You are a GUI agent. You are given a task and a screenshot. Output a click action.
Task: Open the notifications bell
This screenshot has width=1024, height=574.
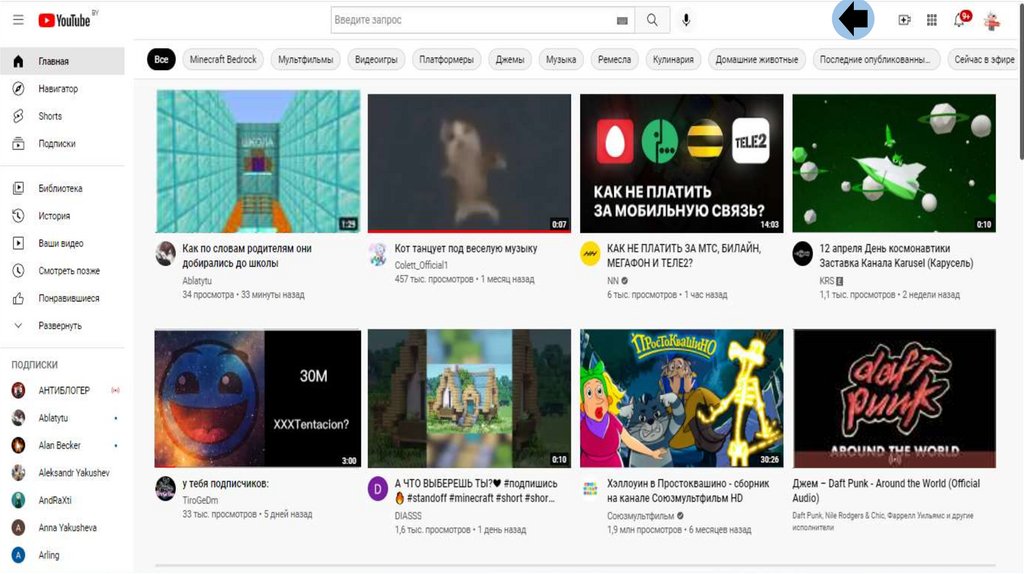click(x=960, y=20)
